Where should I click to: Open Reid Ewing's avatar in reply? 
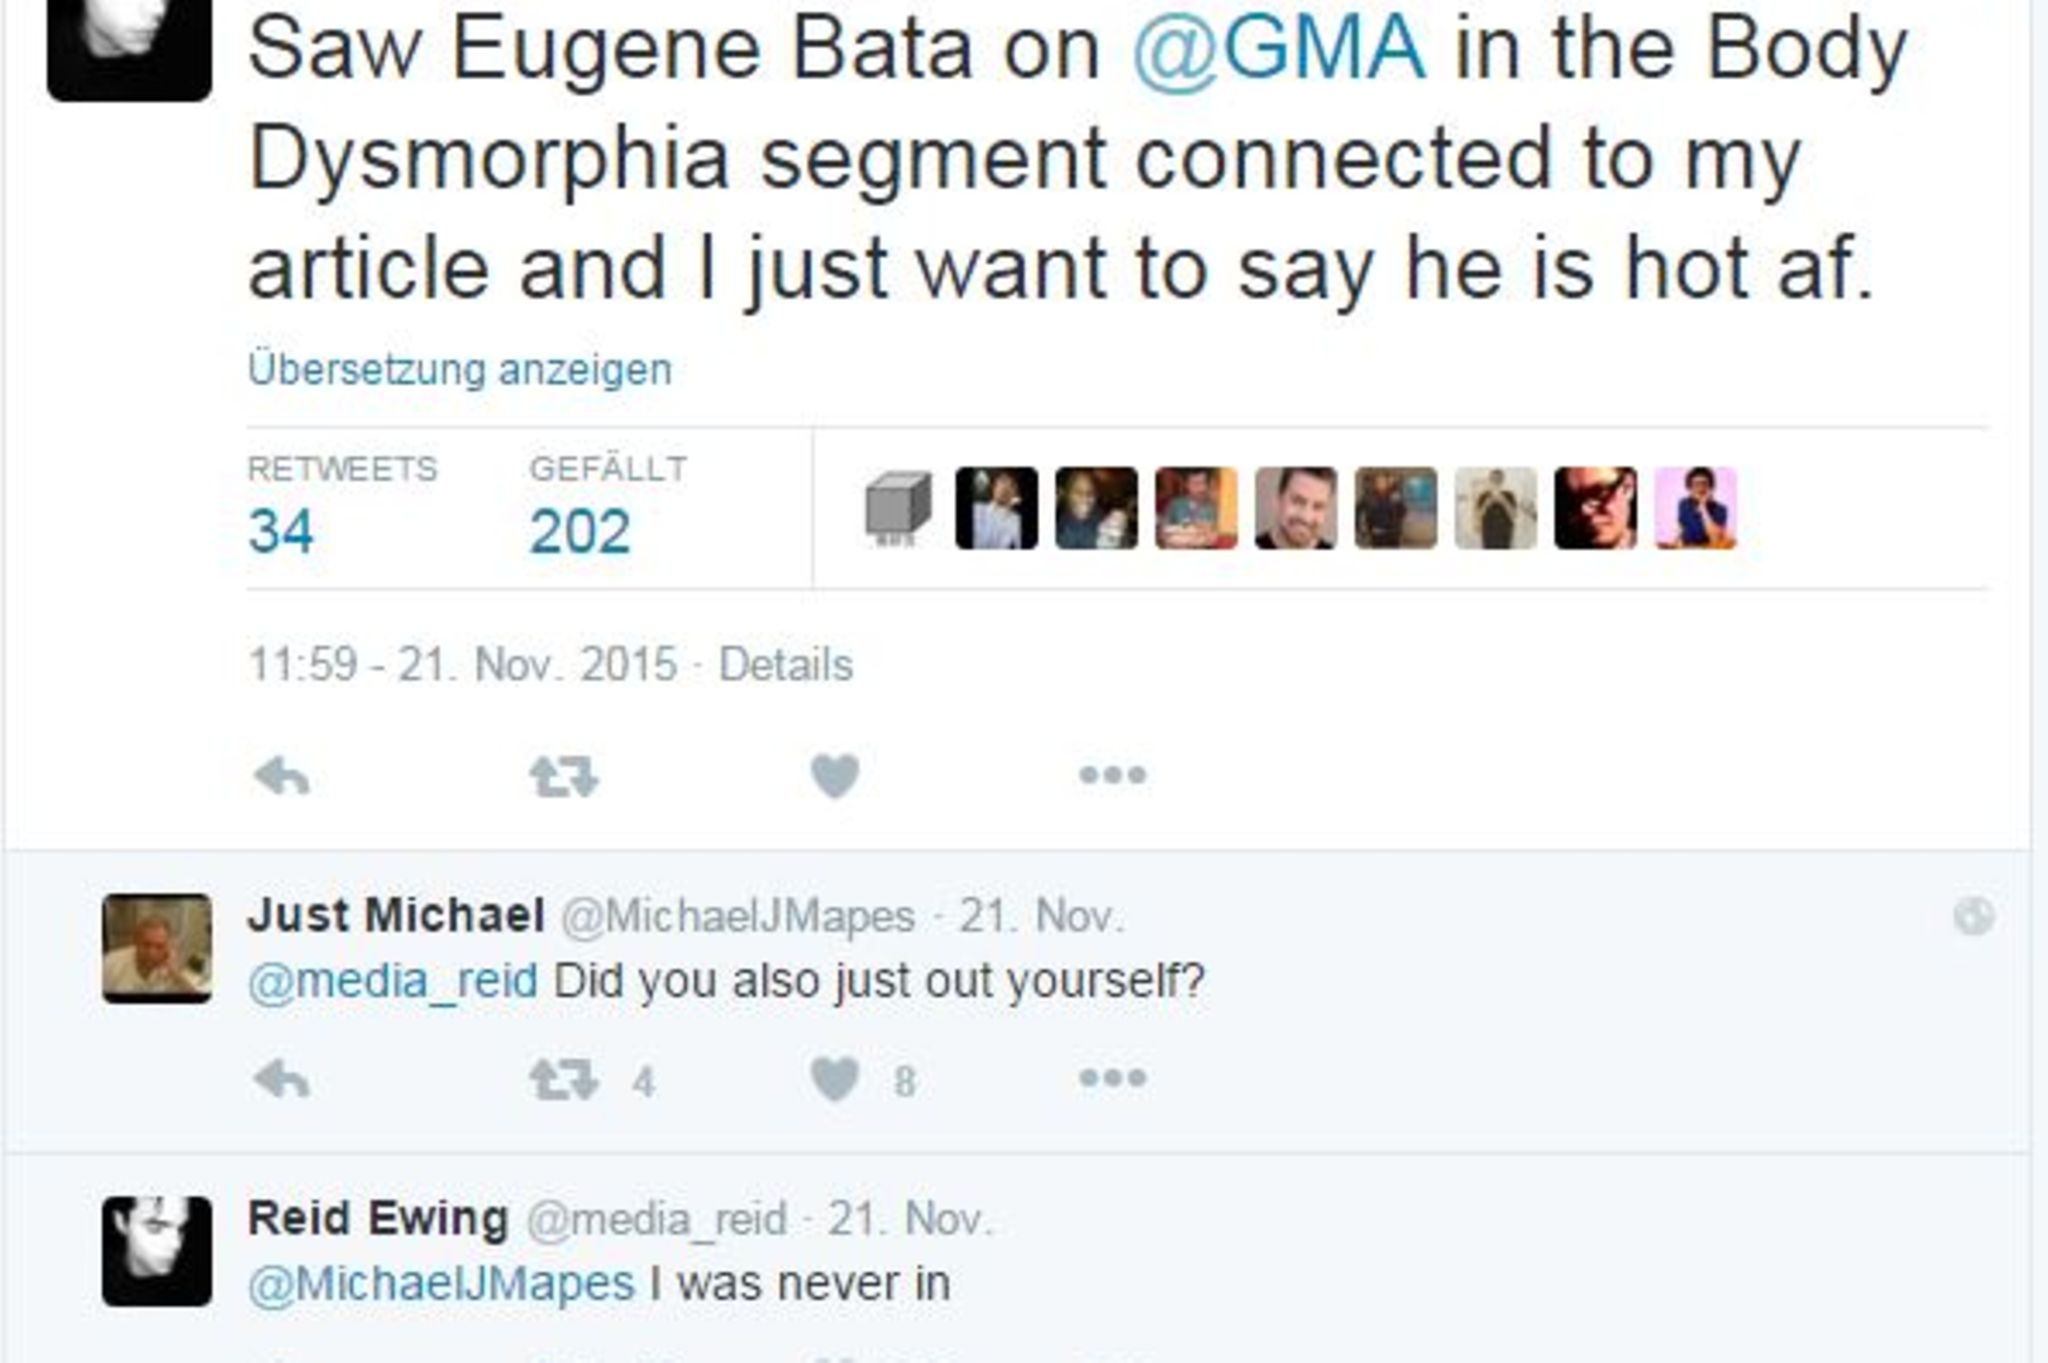(157, 1251)
